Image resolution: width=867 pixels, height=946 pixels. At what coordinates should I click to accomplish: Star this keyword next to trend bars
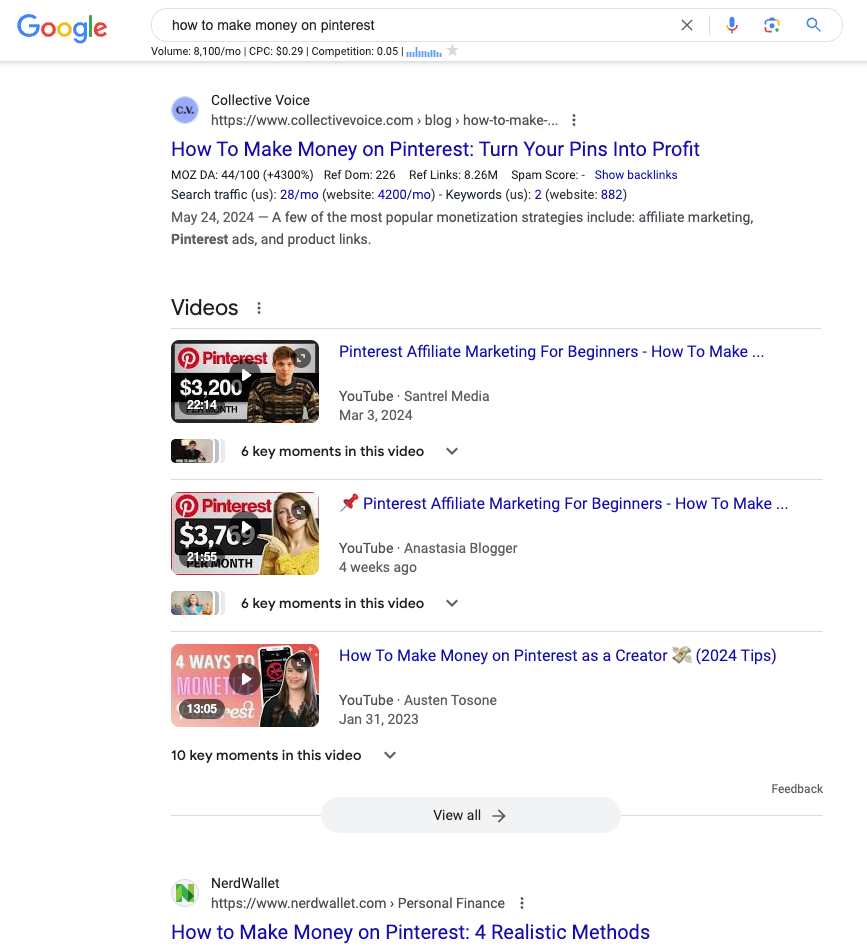(x=453, y=51)
